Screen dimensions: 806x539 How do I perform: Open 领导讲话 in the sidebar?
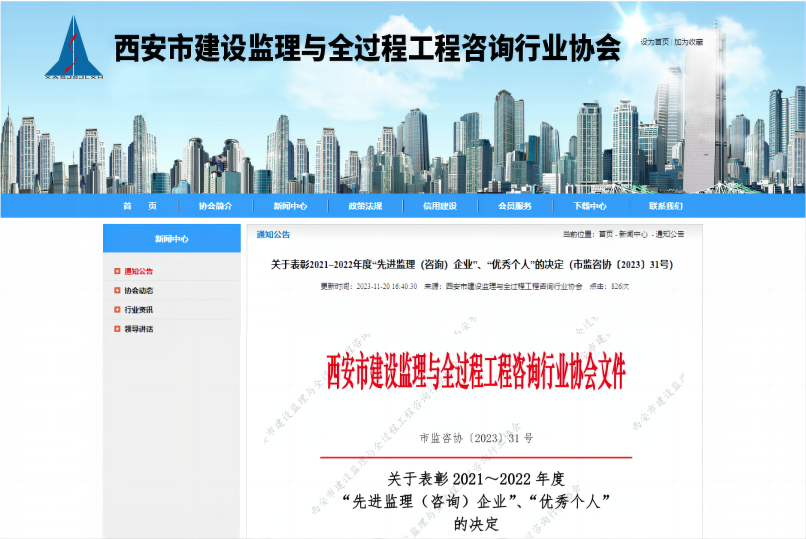pyautogui.click(x=138, y=329)
